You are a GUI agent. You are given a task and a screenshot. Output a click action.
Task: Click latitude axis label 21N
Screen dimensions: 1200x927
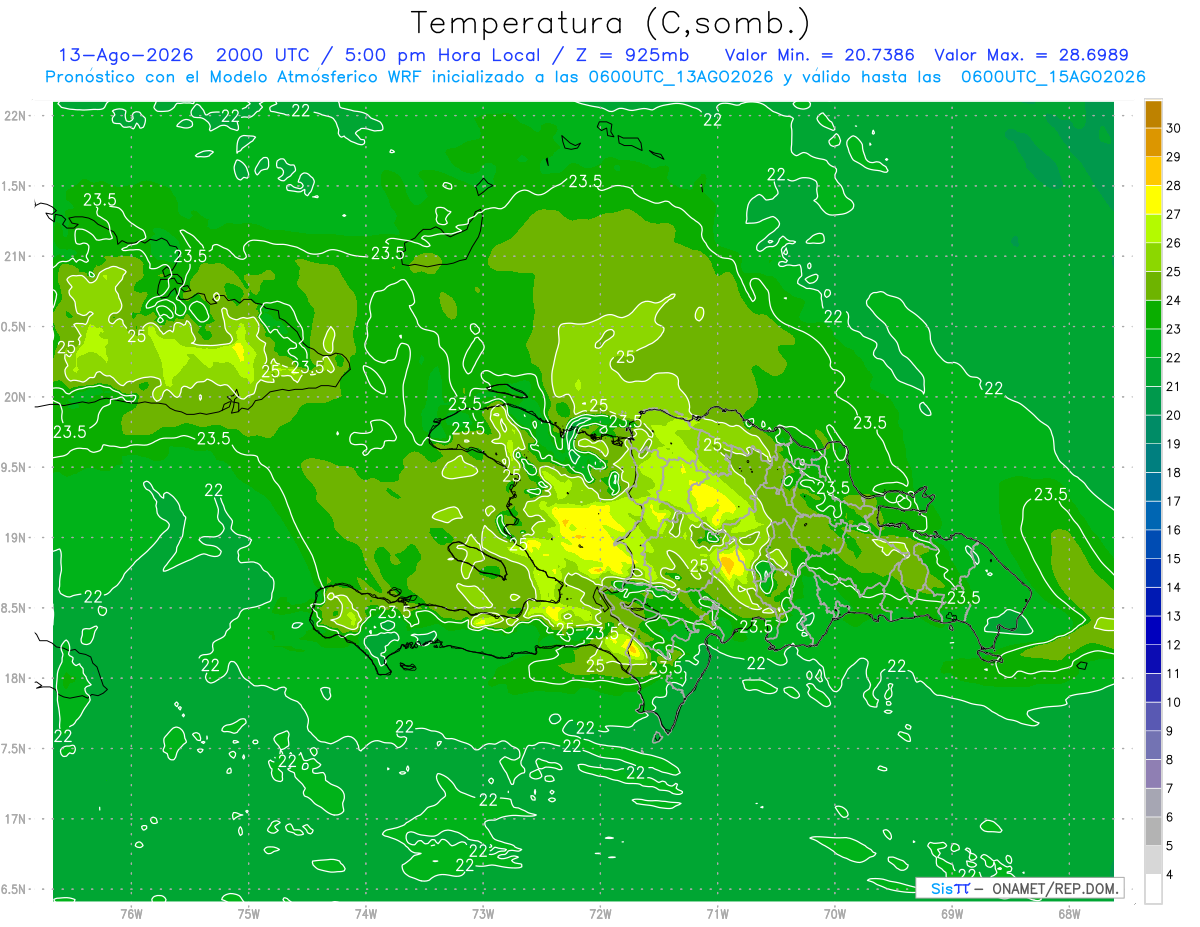point(15,256)
